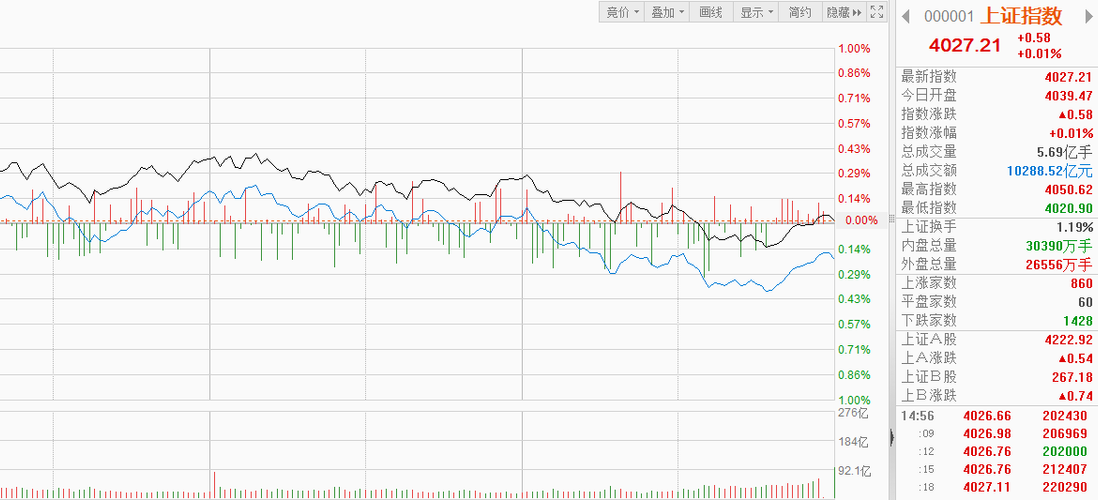Image resolution: width=1098 pixels, height=500 pixels.
Task: Switch to 简约 simplified view
Action: (800, 12)
